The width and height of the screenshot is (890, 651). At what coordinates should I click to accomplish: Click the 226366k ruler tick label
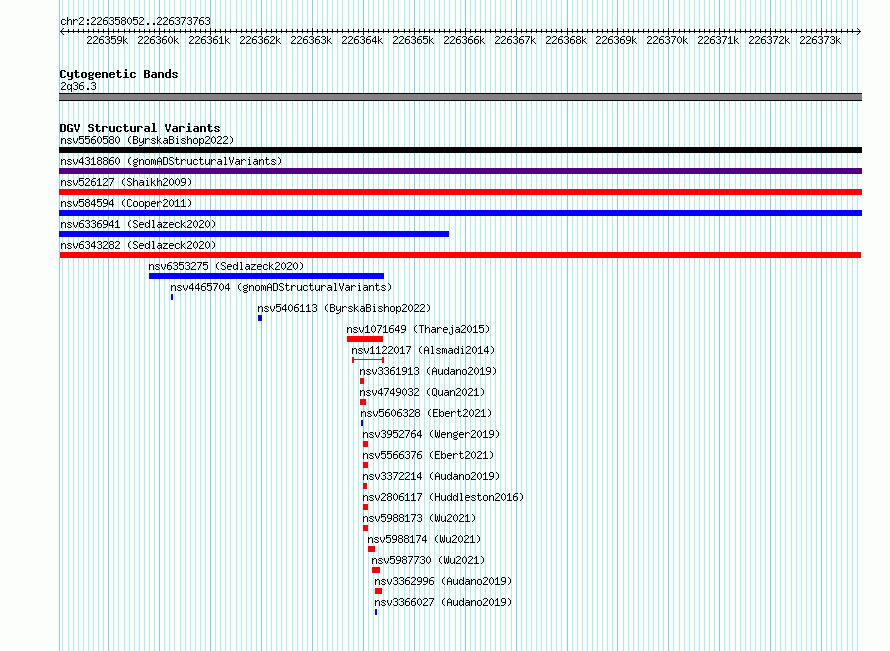464,41
